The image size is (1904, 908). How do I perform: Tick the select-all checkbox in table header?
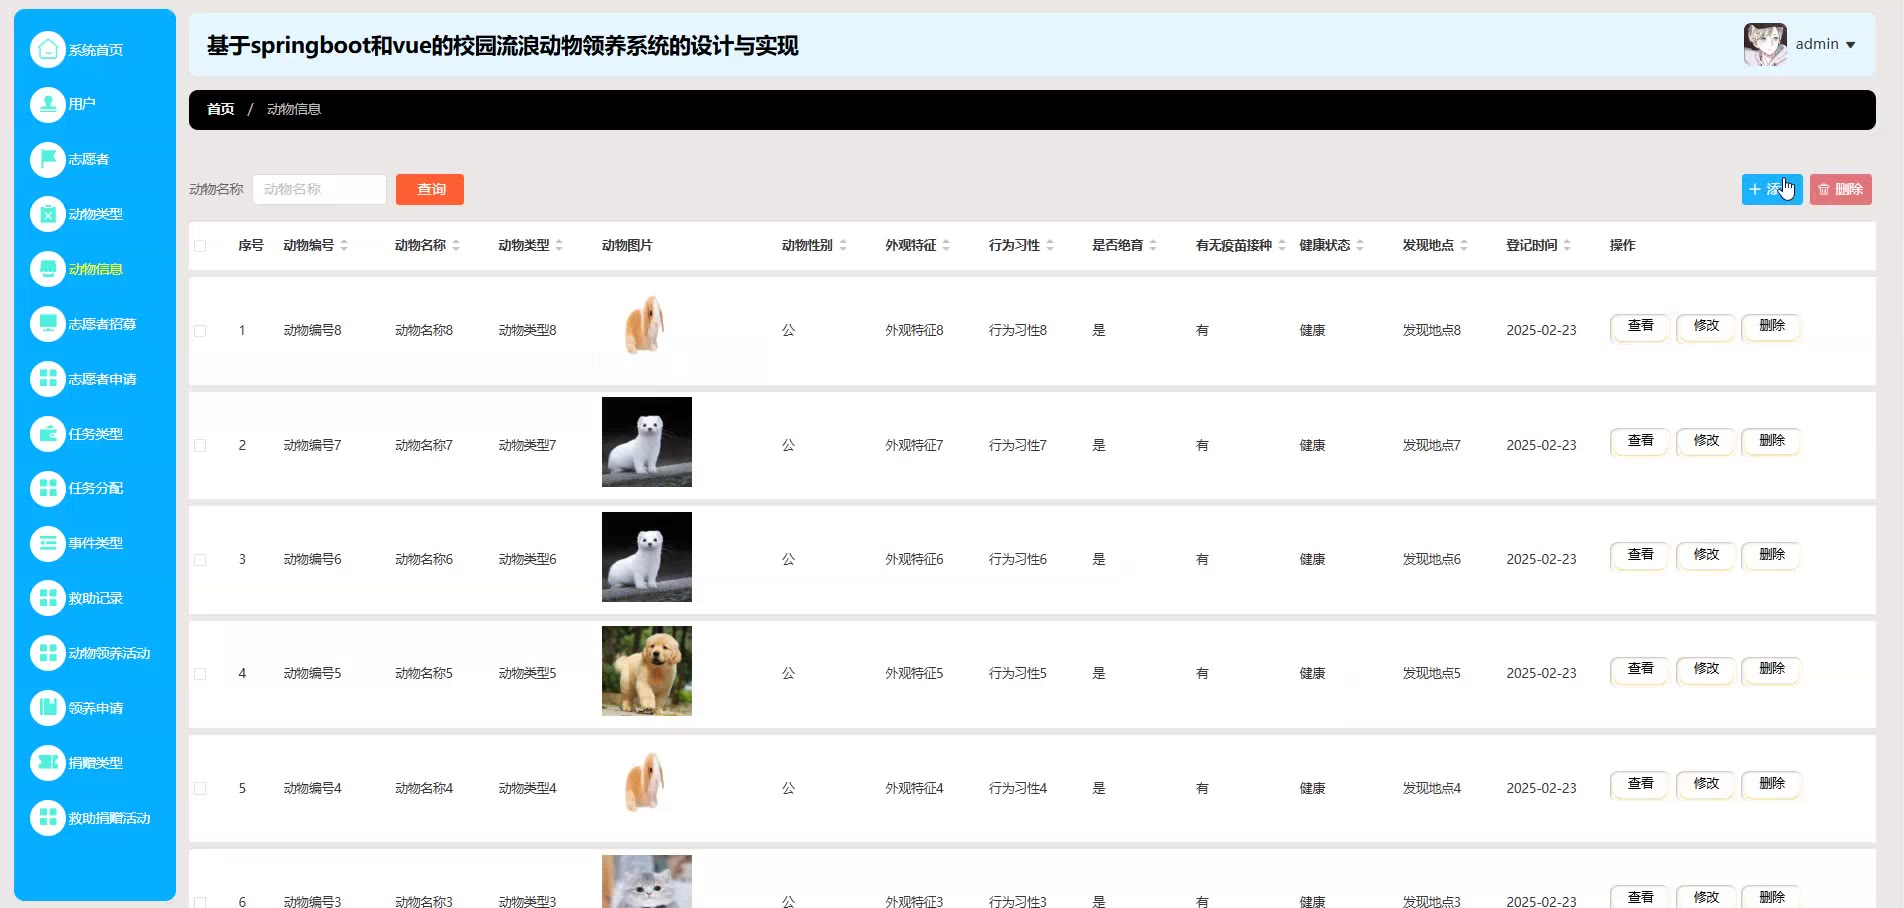[x=200, y=246]
